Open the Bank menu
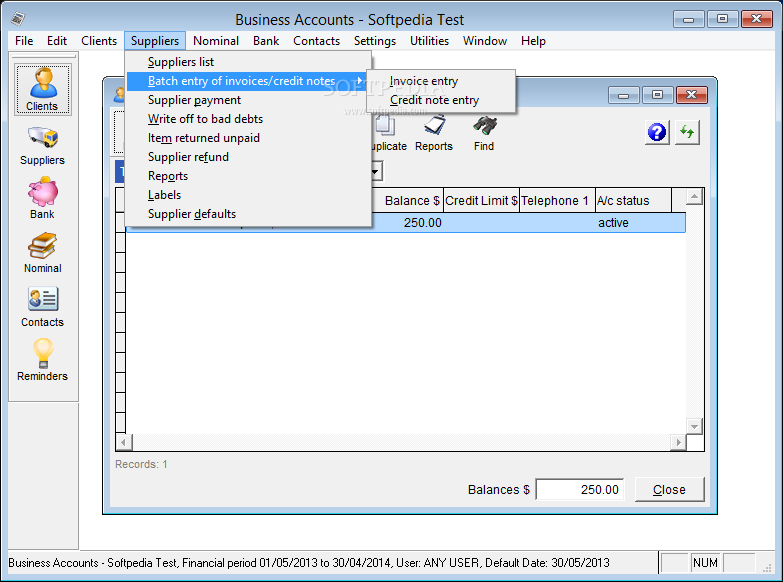Image resolution: width=783 pixels, height=582 pixels. coord(266,41)
